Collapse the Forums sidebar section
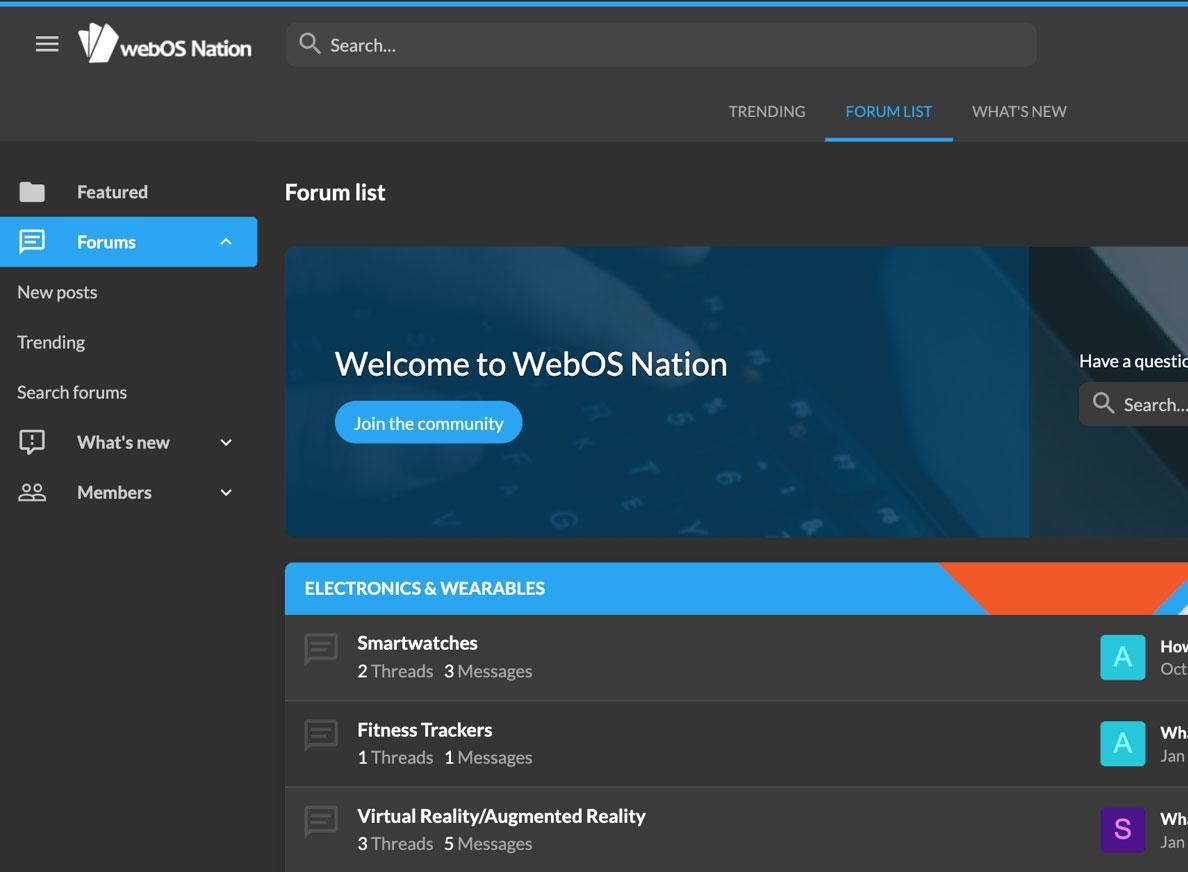The image size is (1188, 872). click(x=226, y=242)
